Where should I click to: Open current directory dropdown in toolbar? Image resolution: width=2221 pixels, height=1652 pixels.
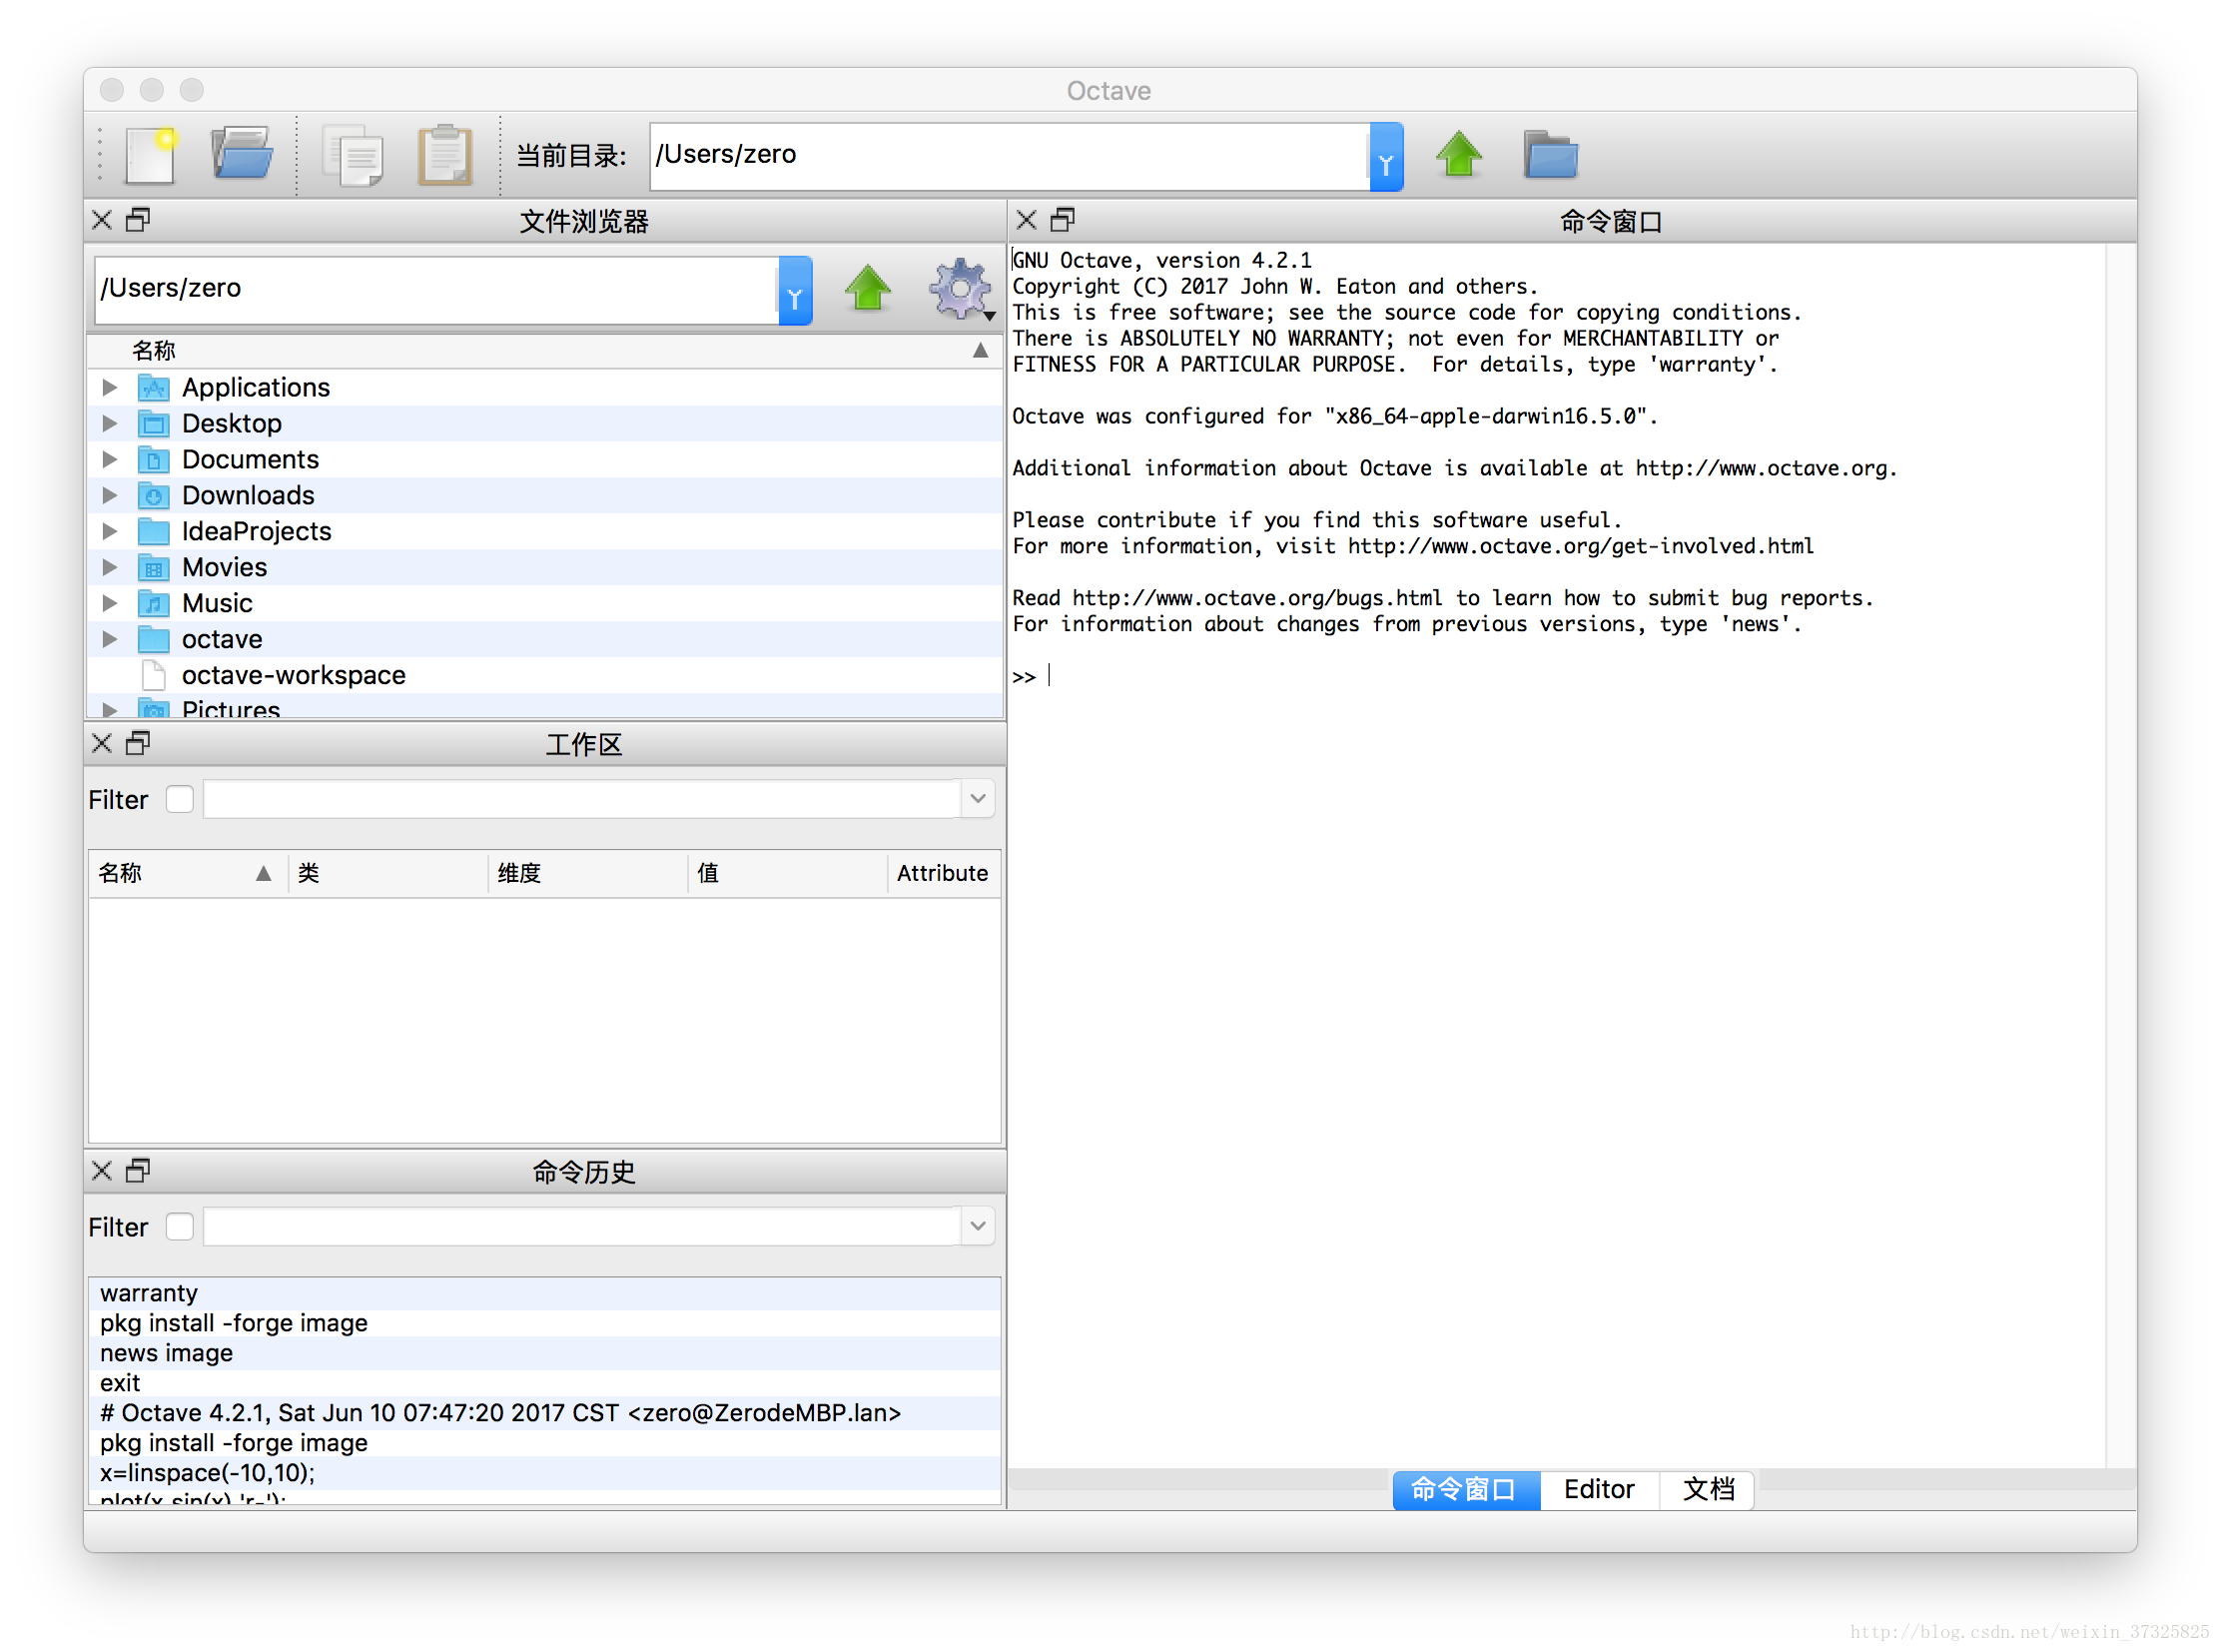coord(1386,157)
